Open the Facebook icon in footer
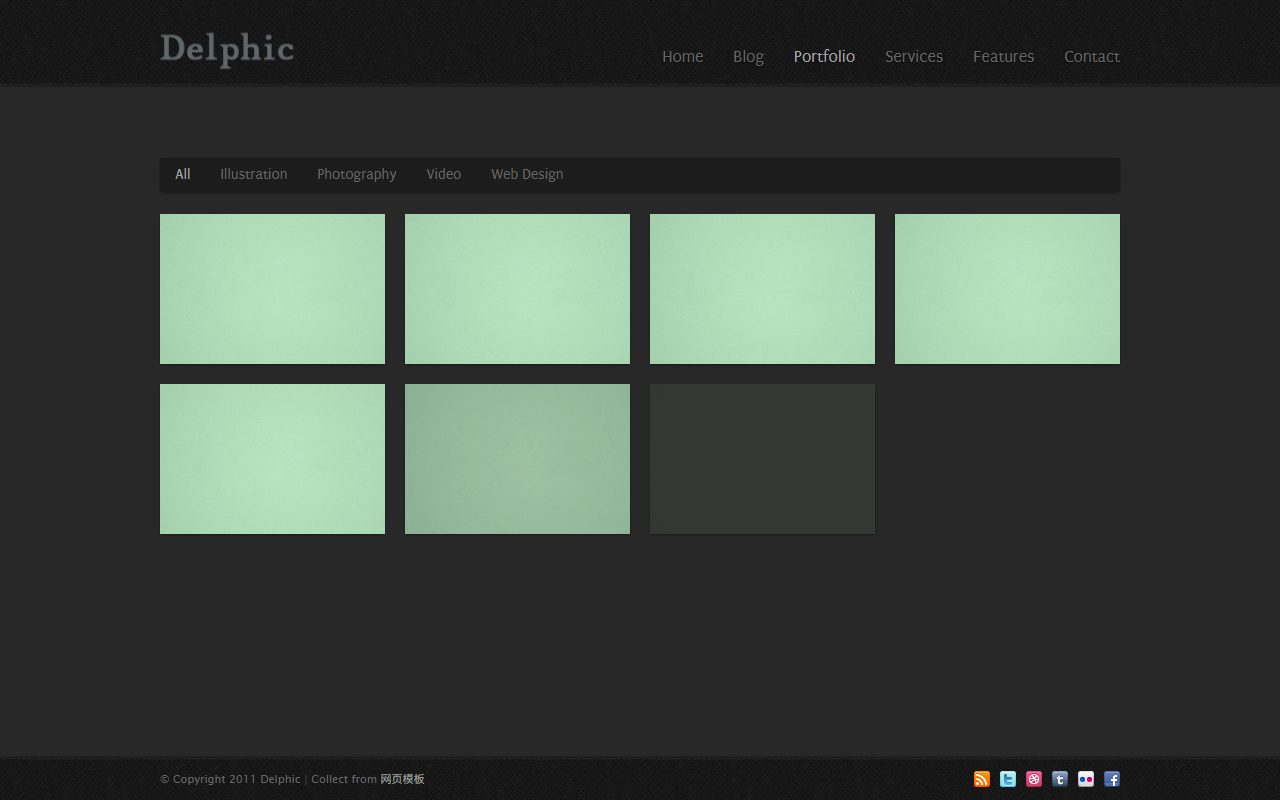 click(x=1112, y=779)
